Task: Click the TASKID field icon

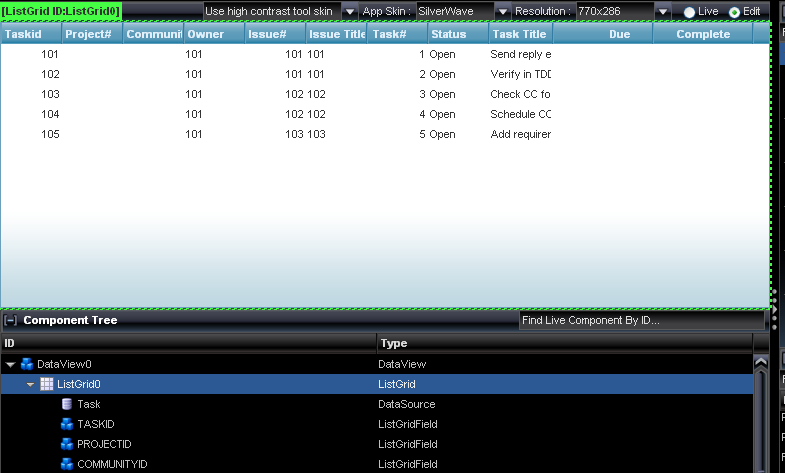Action: (67, 424)
